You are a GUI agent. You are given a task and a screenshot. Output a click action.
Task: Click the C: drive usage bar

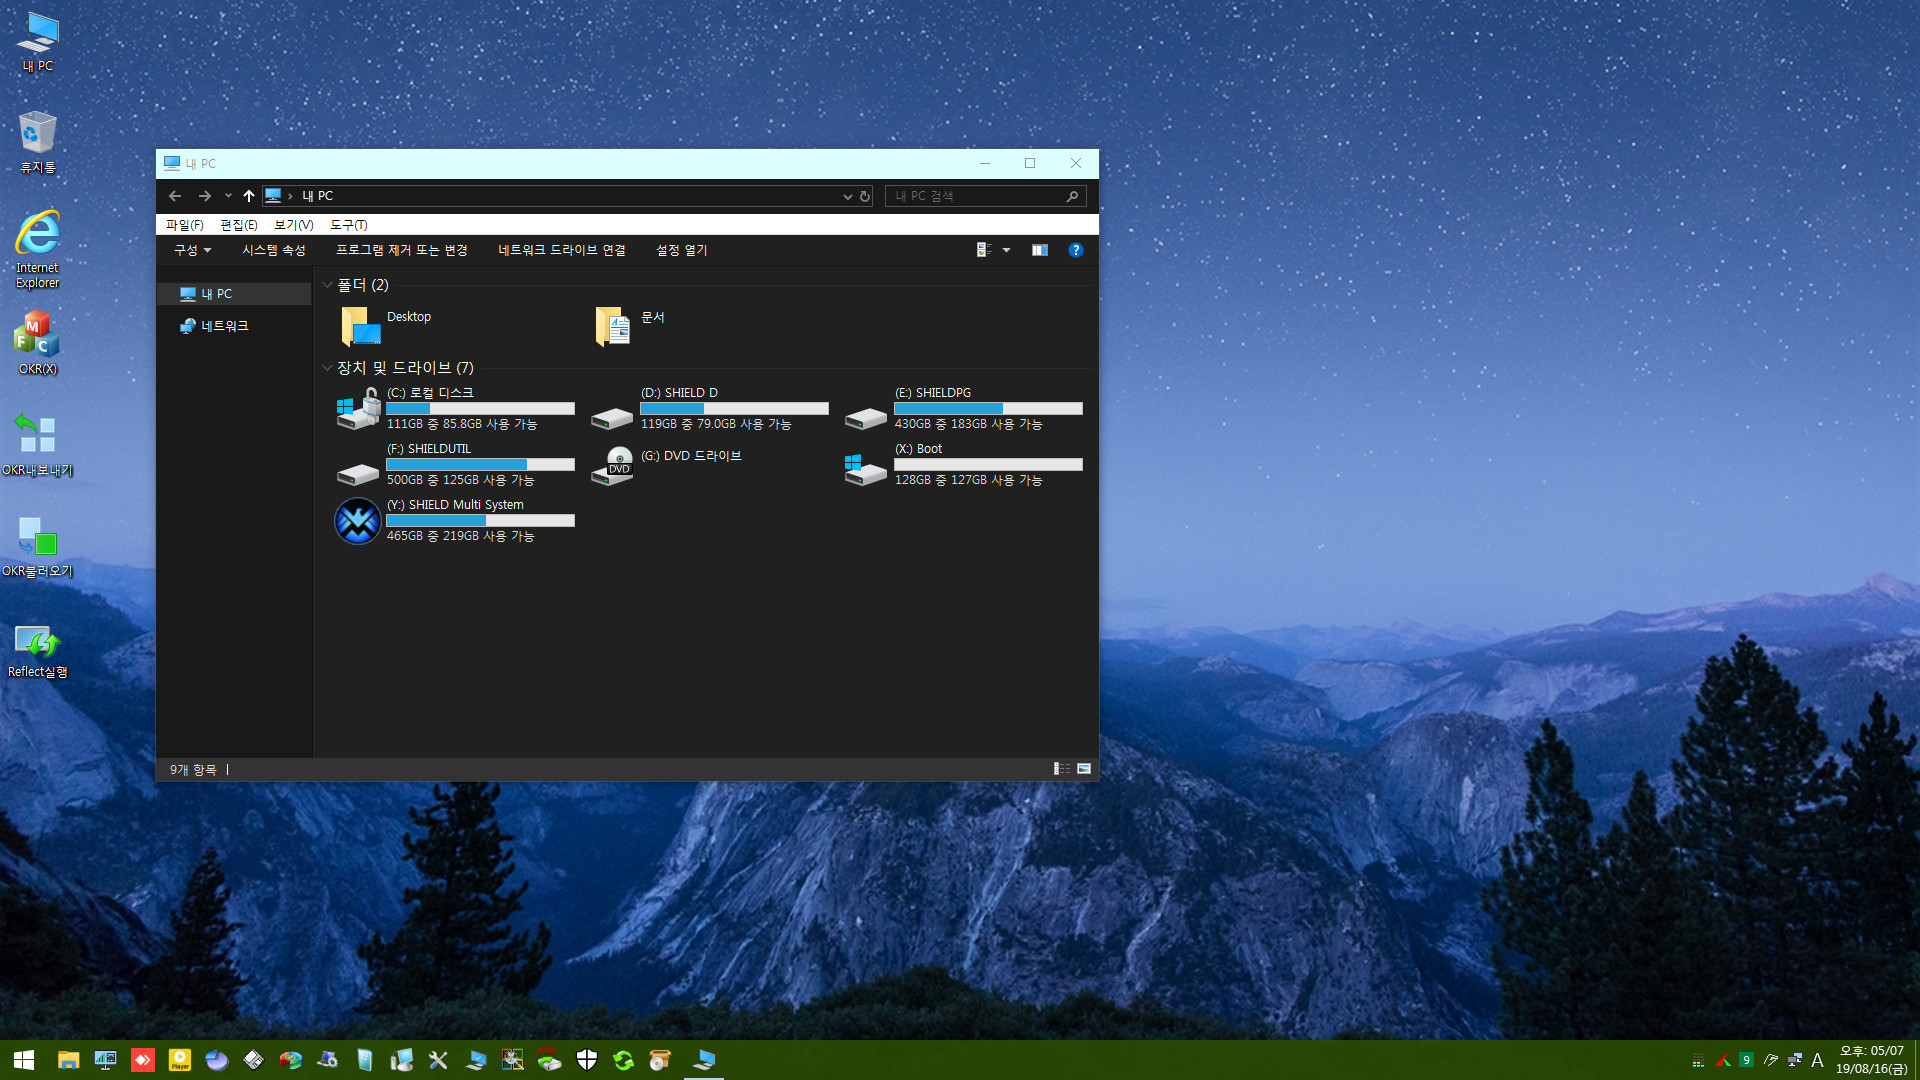[480, 409]
